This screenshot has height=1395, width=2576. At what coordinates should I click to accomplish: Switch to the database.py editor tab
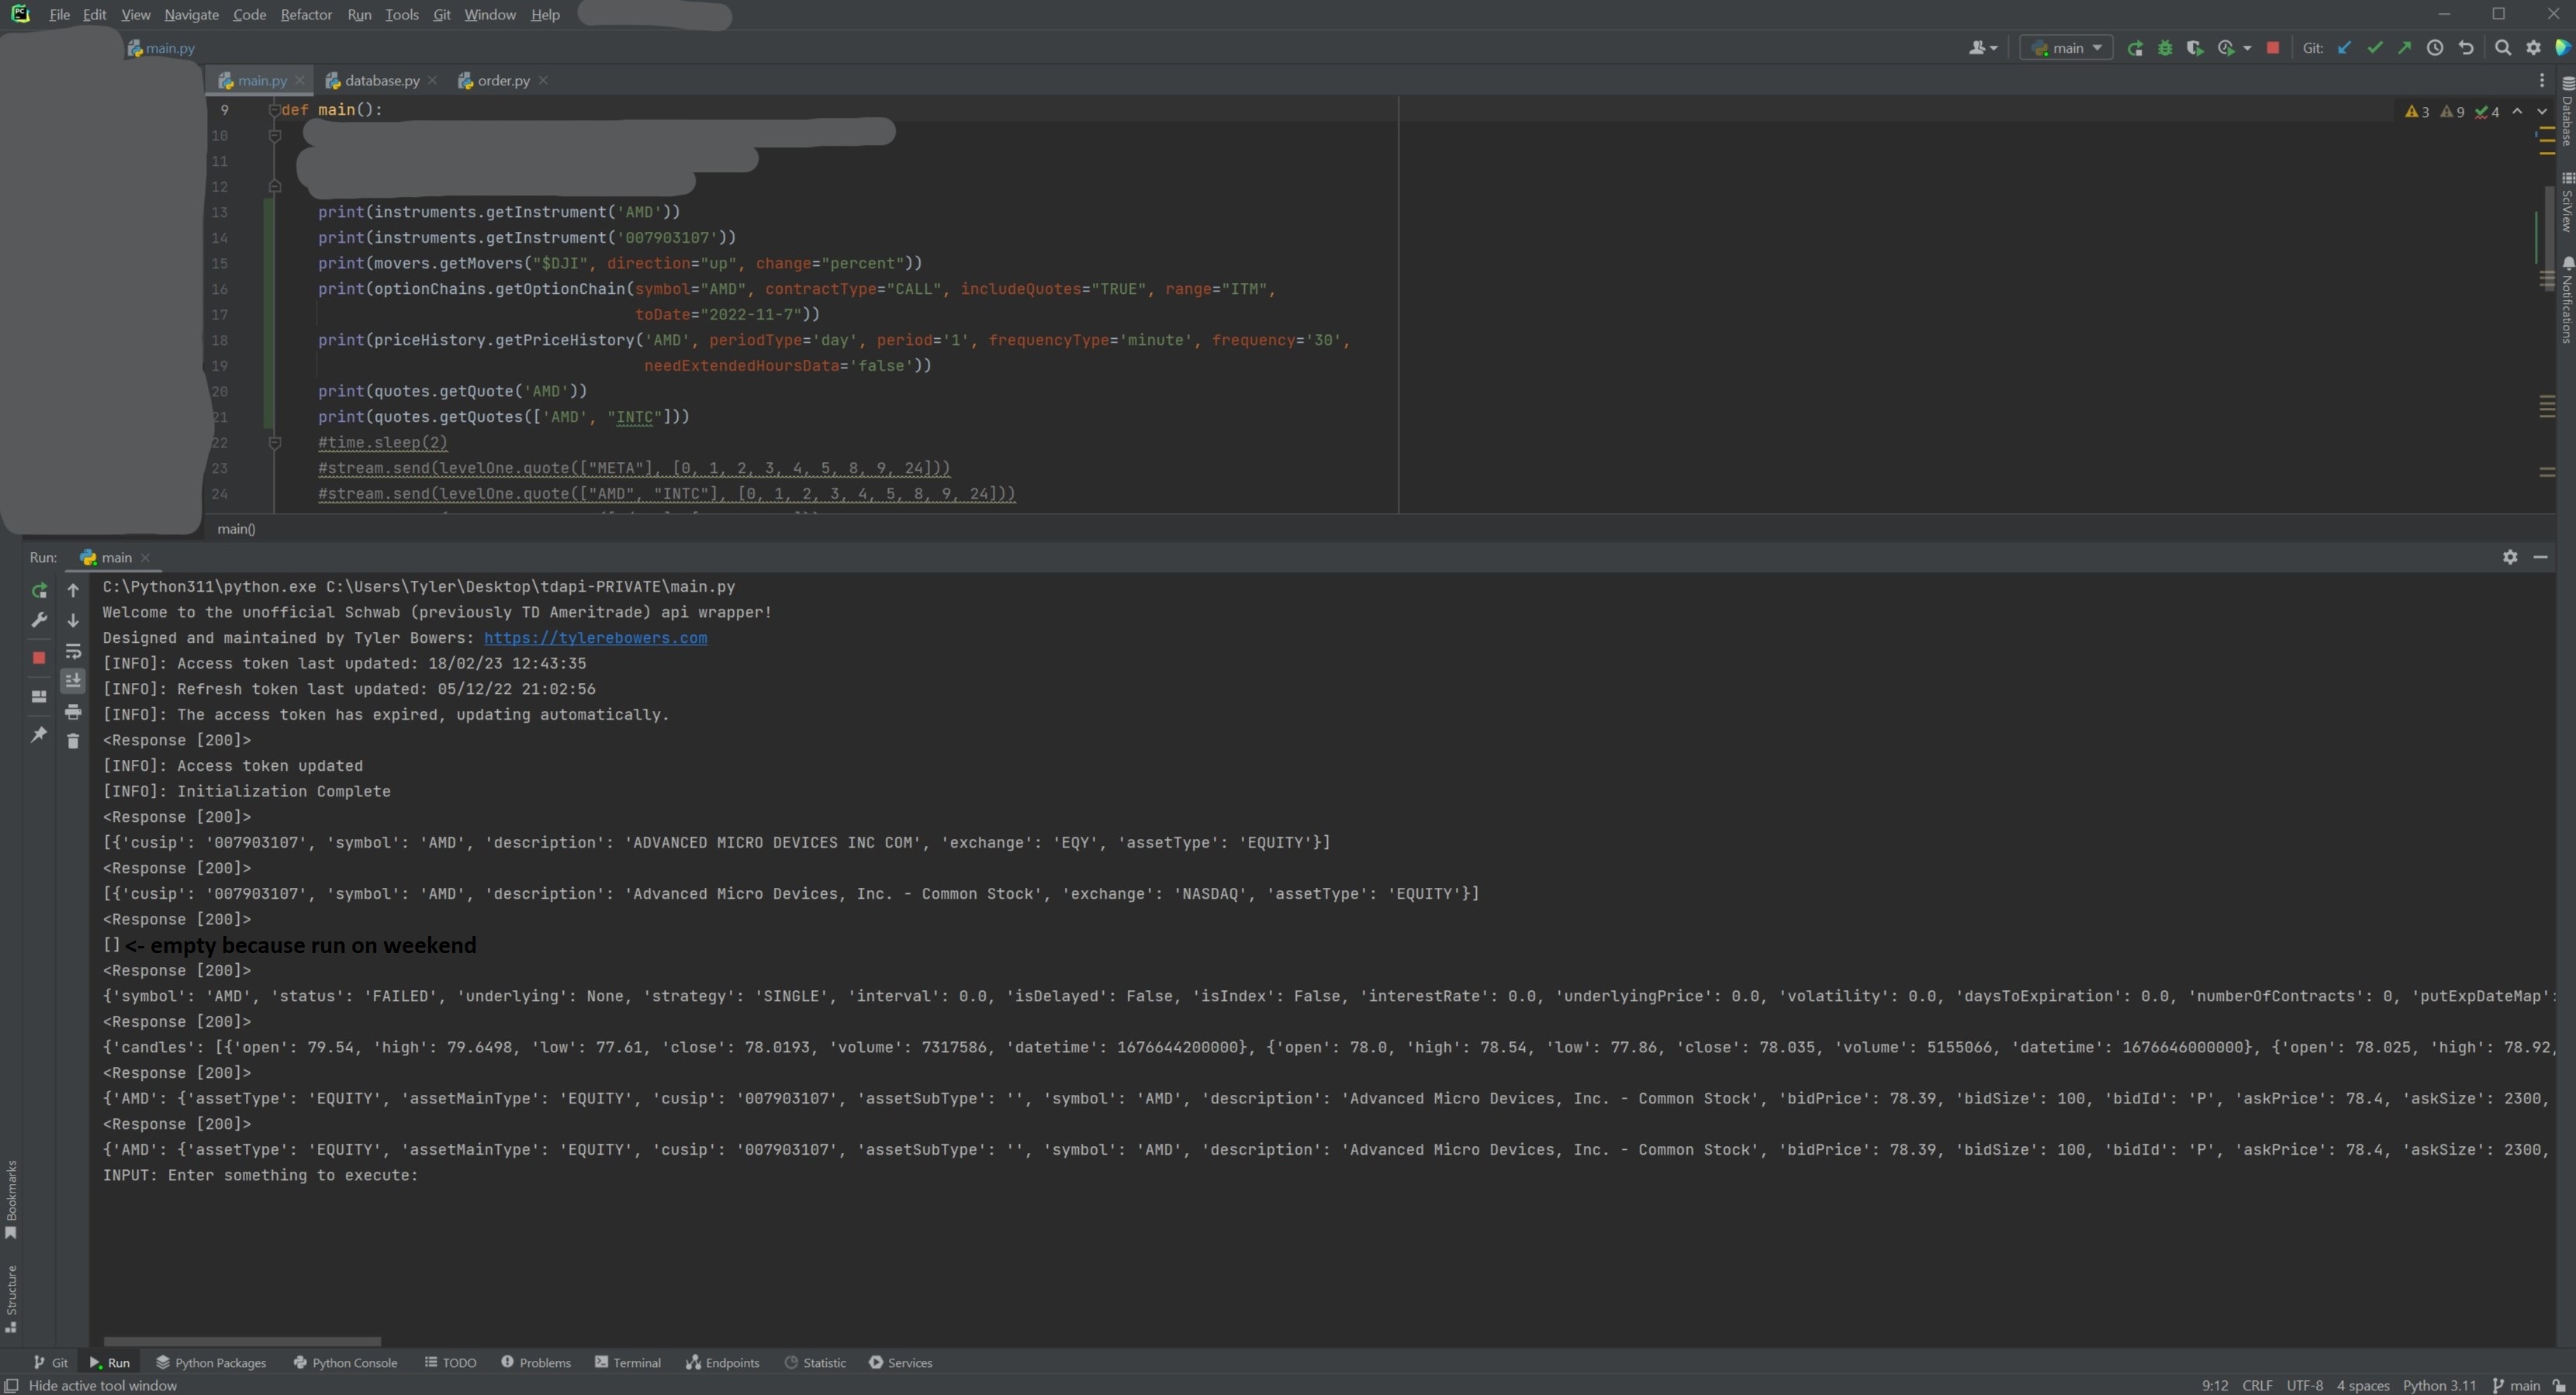click(381, 81)
